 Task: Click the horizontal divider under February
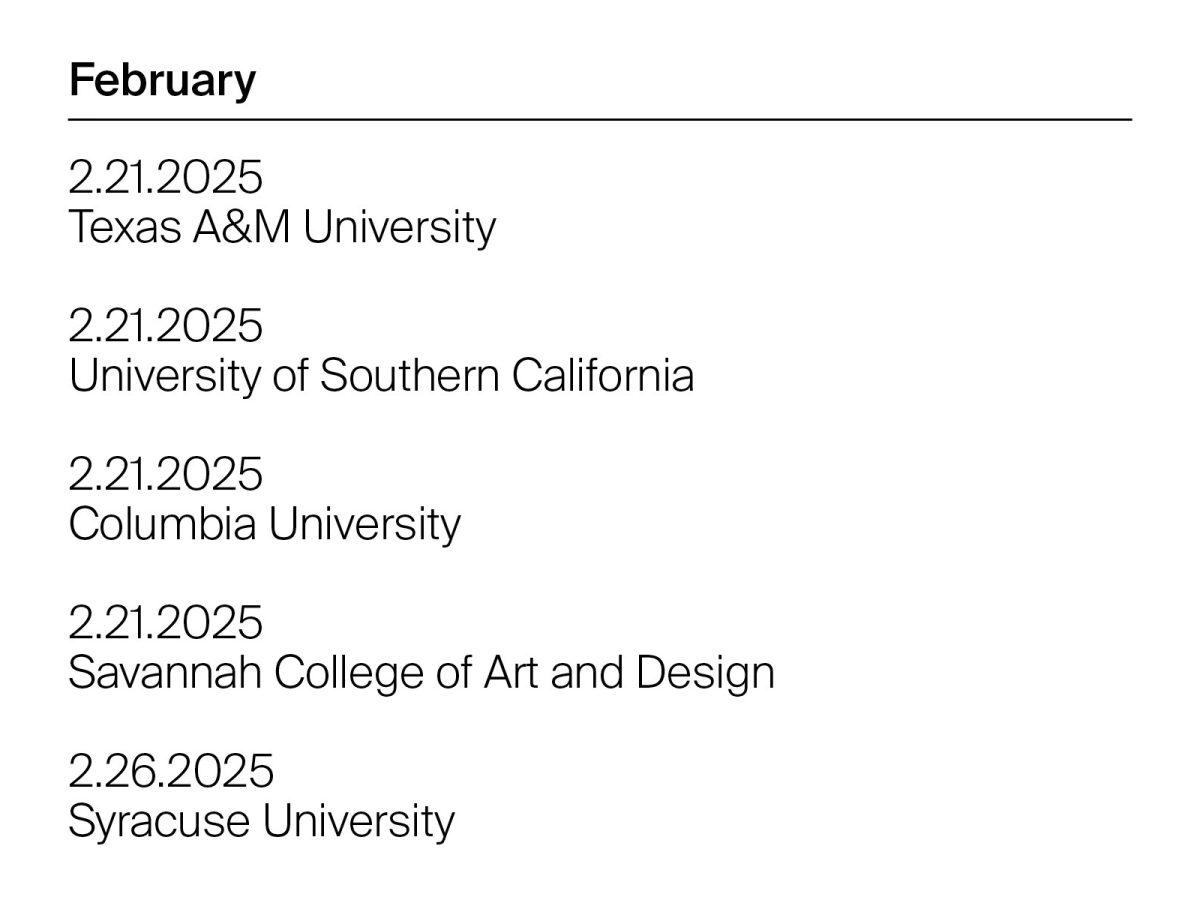(600, 120)
